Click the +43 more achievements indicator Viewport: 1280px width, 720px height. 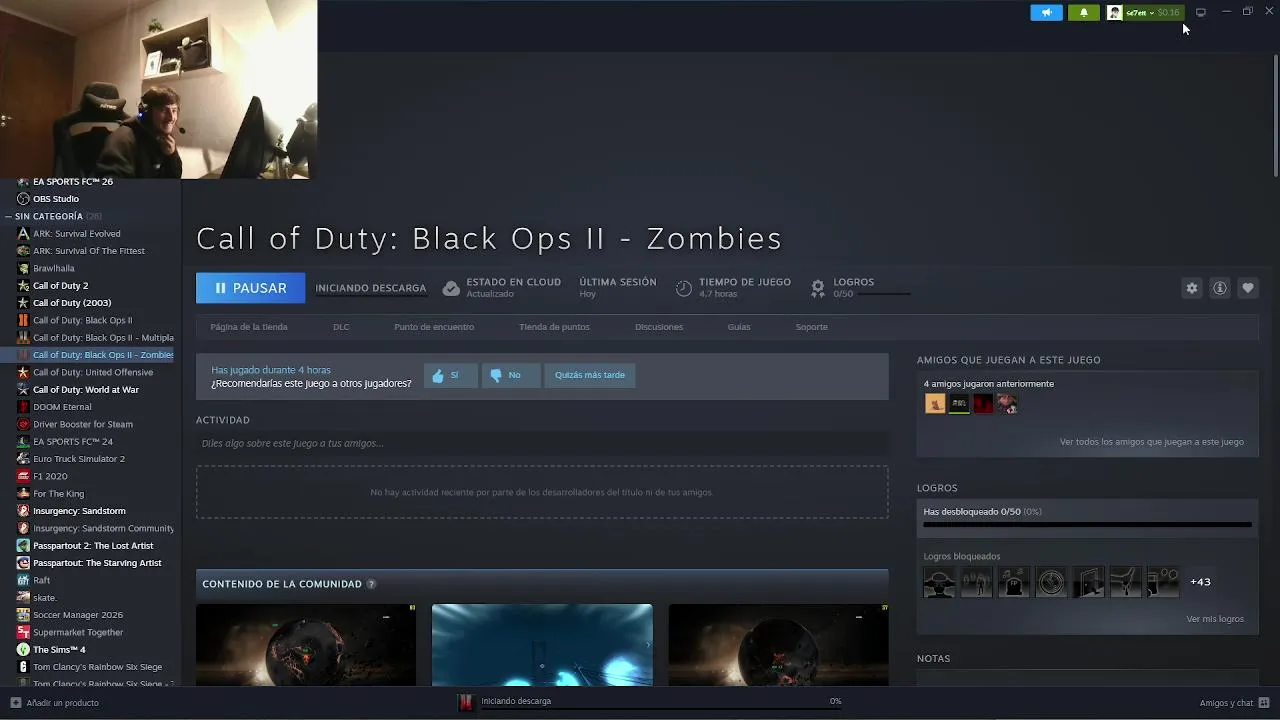1200,582
